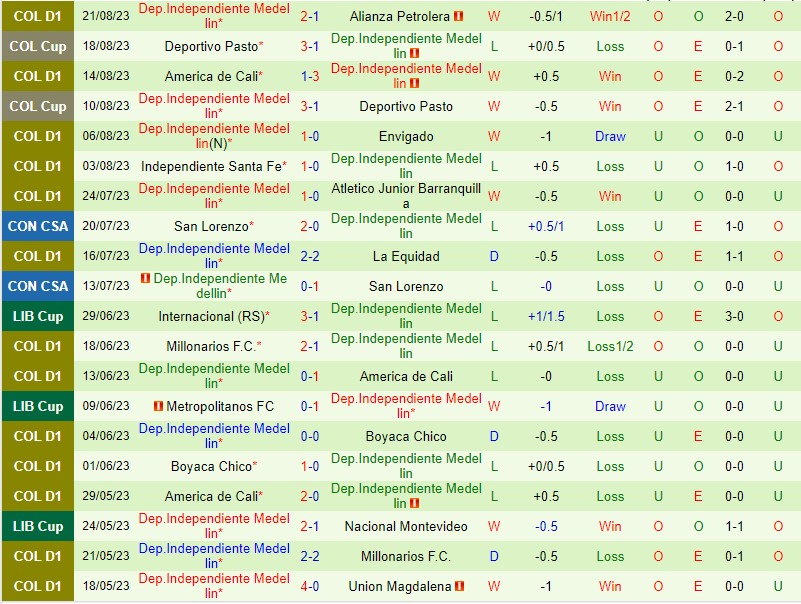The image size is (801, 604).
Task: Open Millonarios F.C. home team on 18/06/23
Action: tap(211, 346)
